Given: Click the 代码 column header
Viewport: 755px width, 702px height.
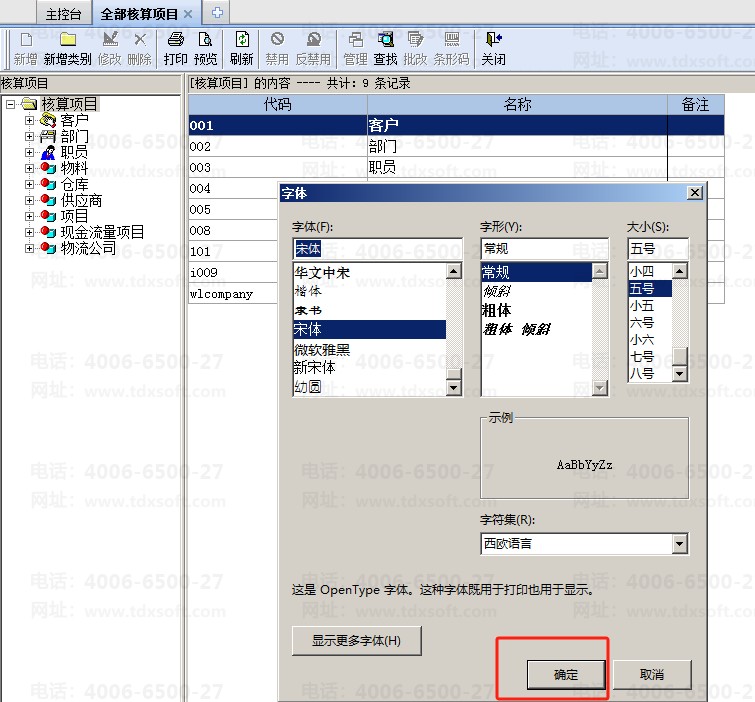Looking at the screenshot, I should click(277, 104).
